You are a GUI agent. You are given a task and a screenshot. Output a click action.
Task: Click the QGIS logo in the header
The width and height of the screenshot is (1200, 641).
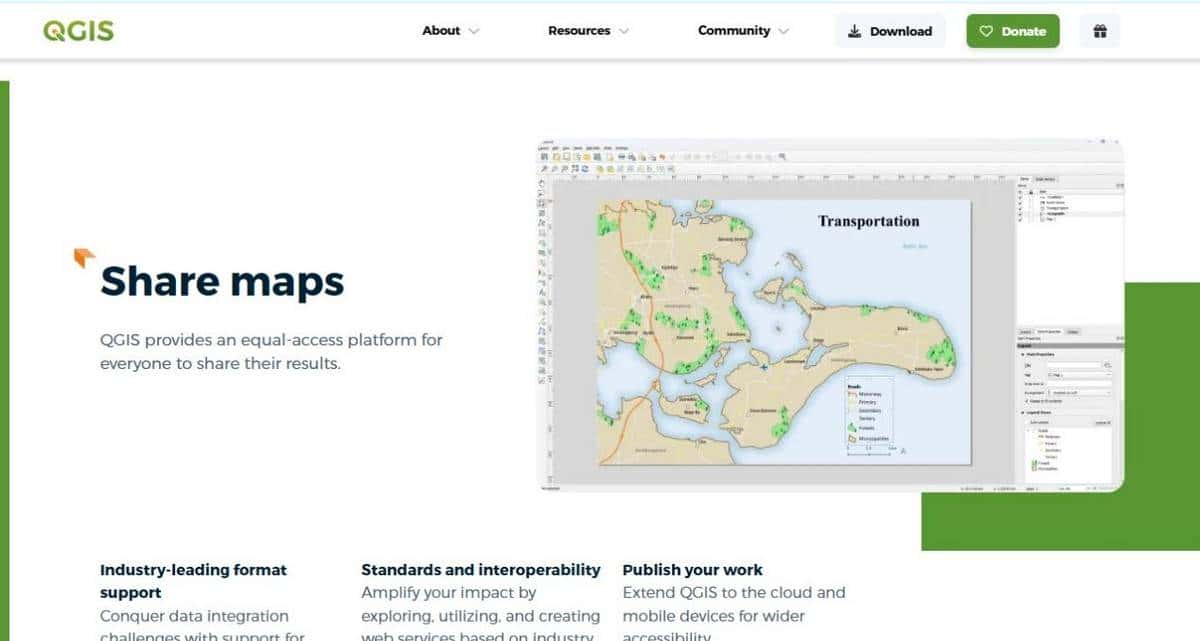click(x=78, y=31)
